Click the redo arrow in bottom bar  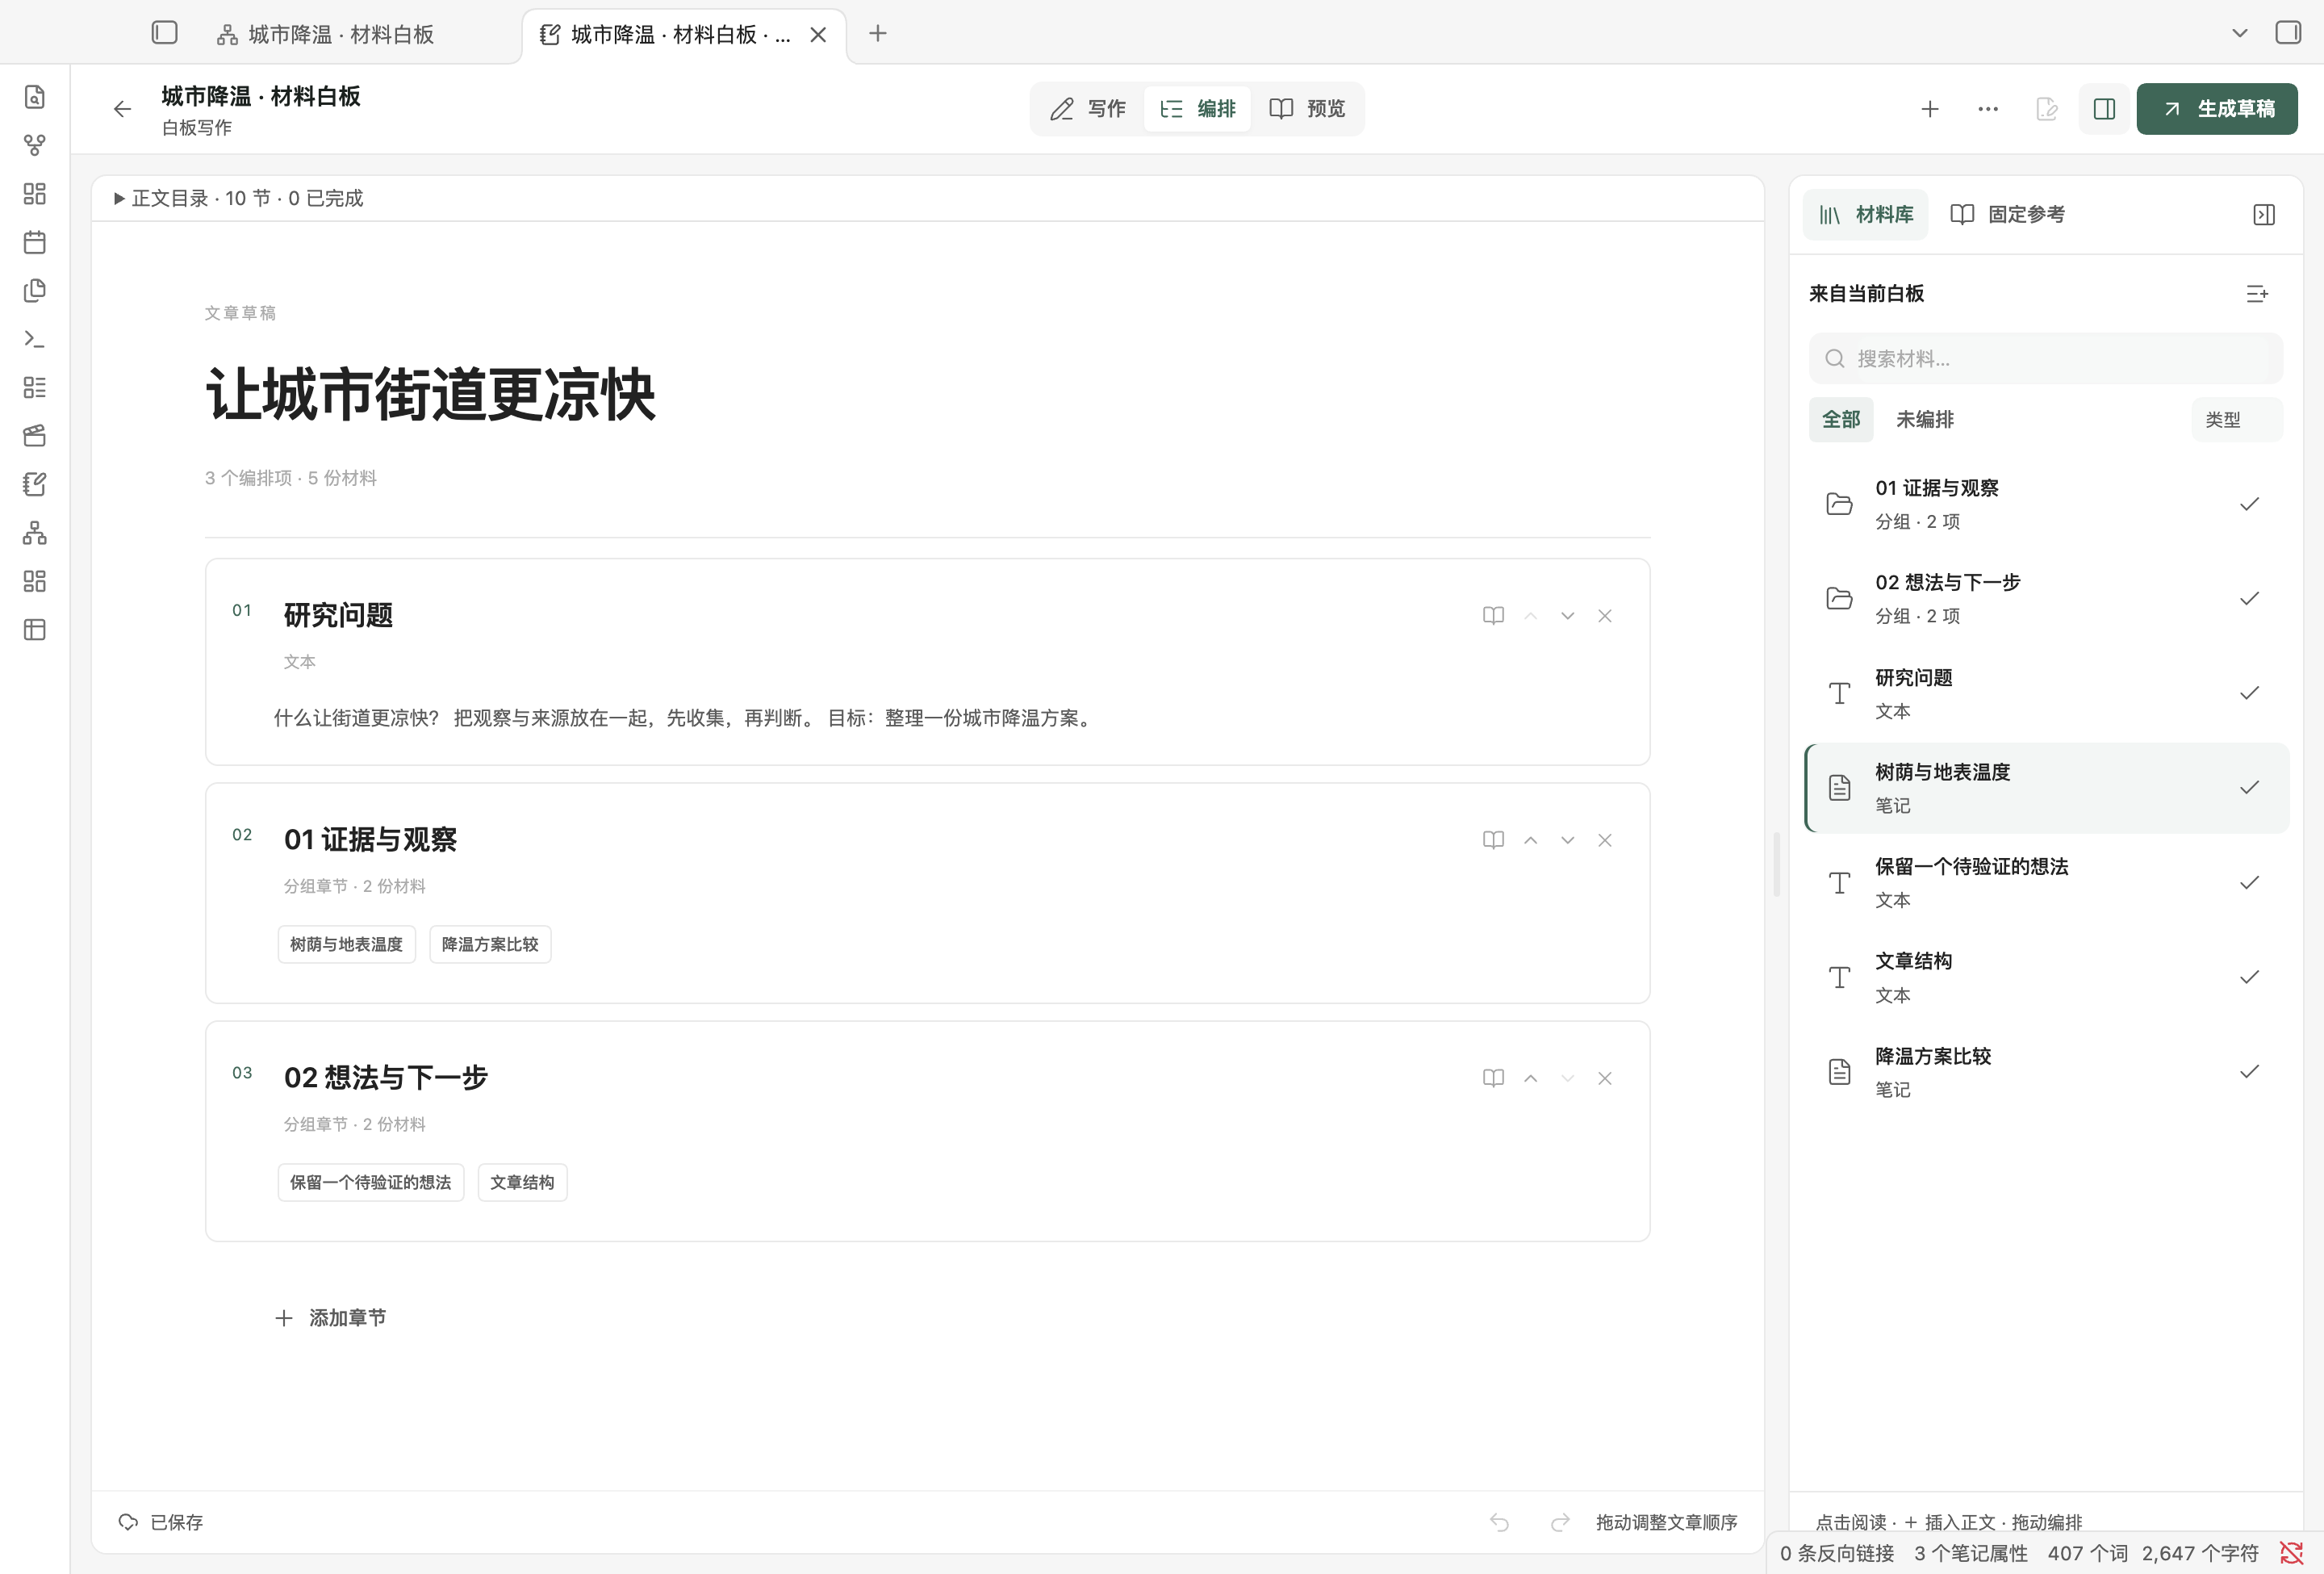(x=1560, y=1522)
